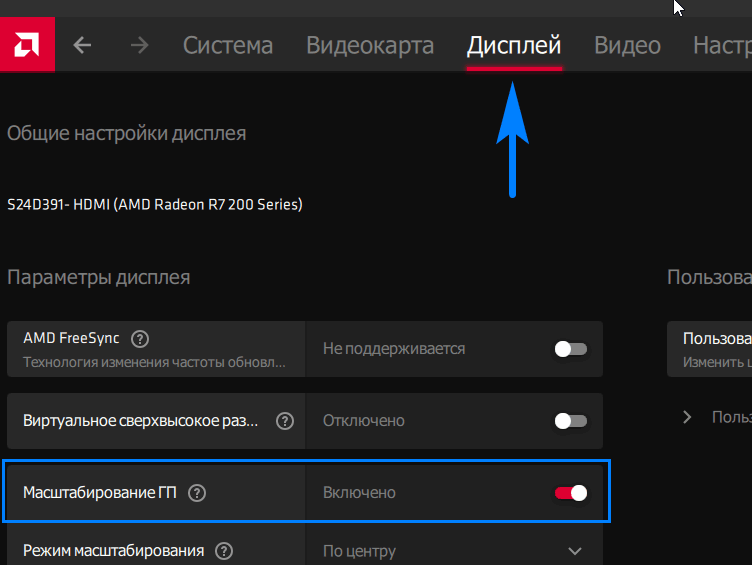Image resolution: width=752 pixels, height=565 pixels.
Task: Click the Режим масштабирования label
Action: point(114,551)
